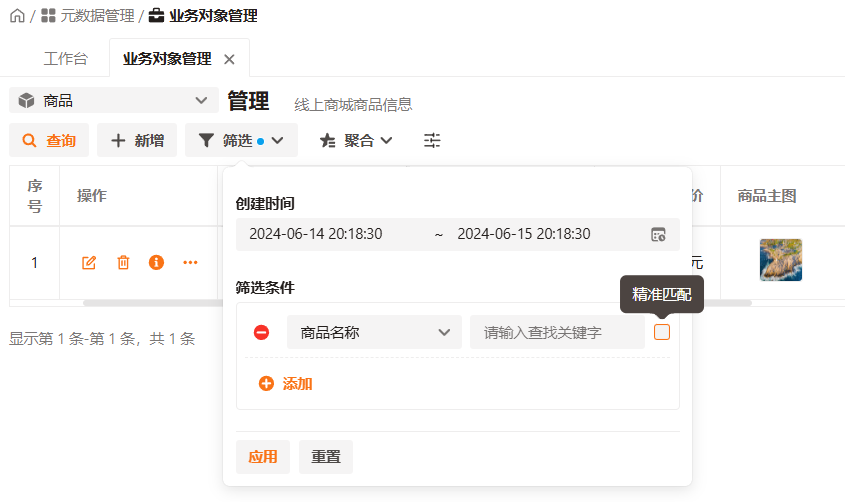The image size is (845, 502).
Task: Toggle the 筛选 filter dropdown
Action: [241, 141]
